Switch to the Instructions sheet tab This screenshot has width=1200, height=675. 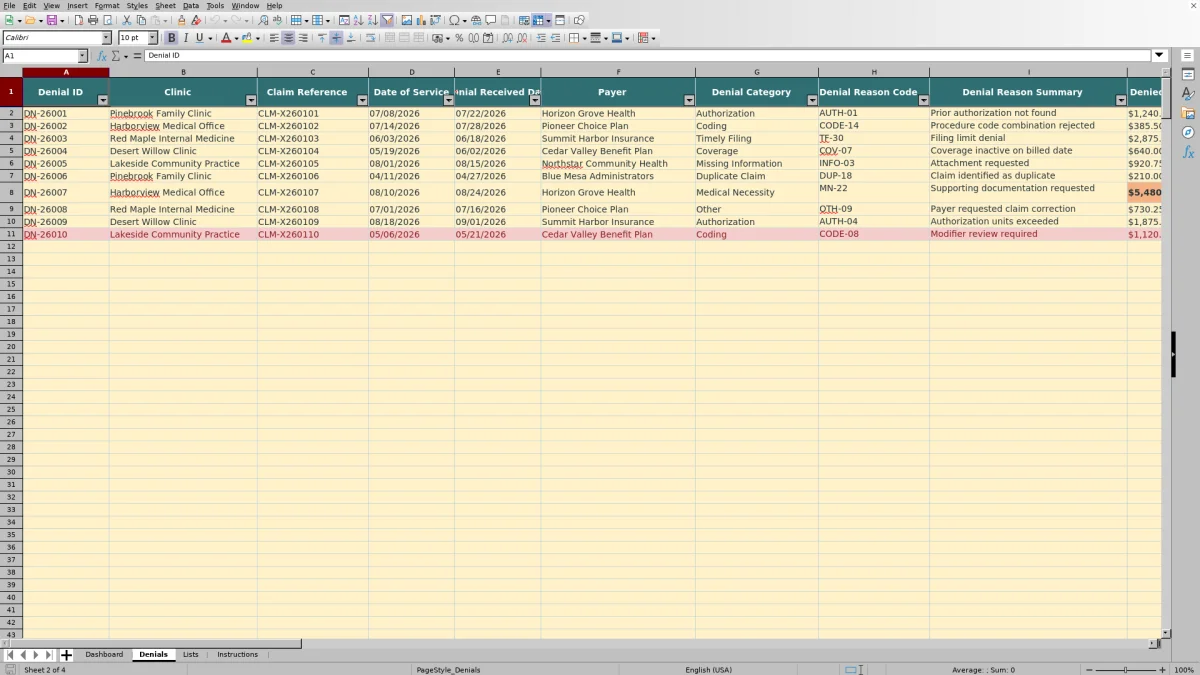(238, 655)
